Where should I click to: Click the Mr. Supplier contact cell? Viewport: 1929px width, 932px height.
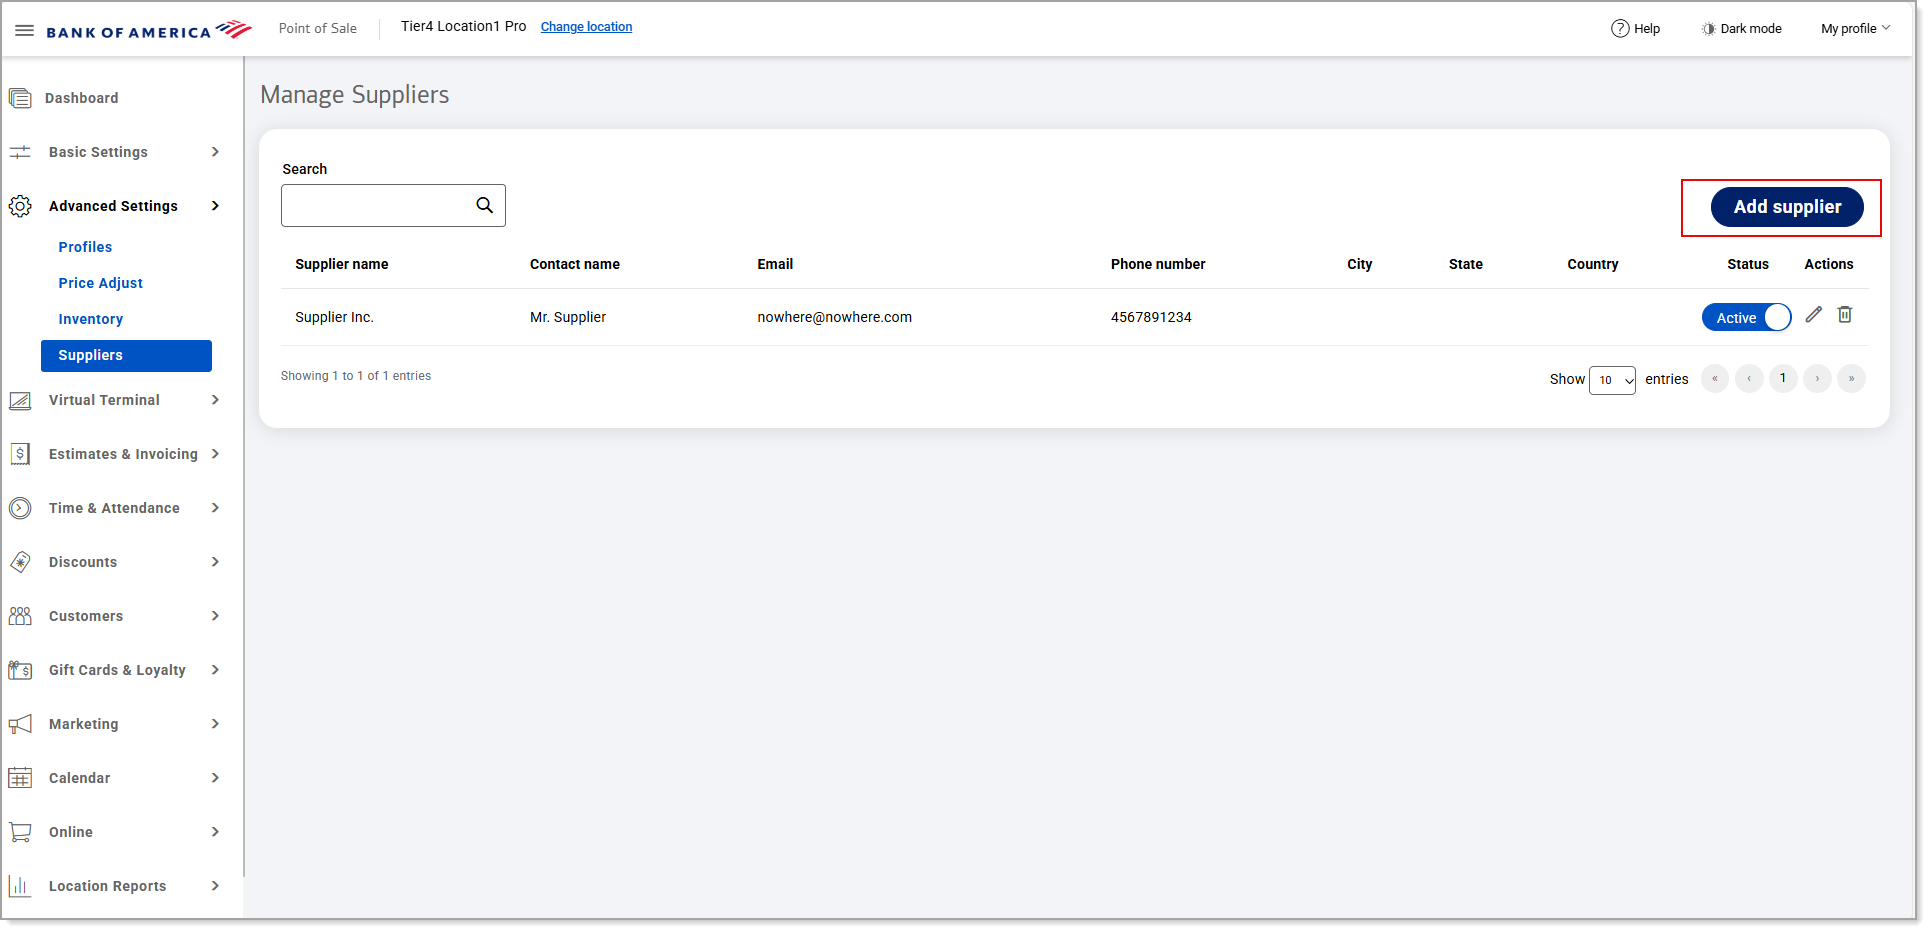click(x=568, y=317)
